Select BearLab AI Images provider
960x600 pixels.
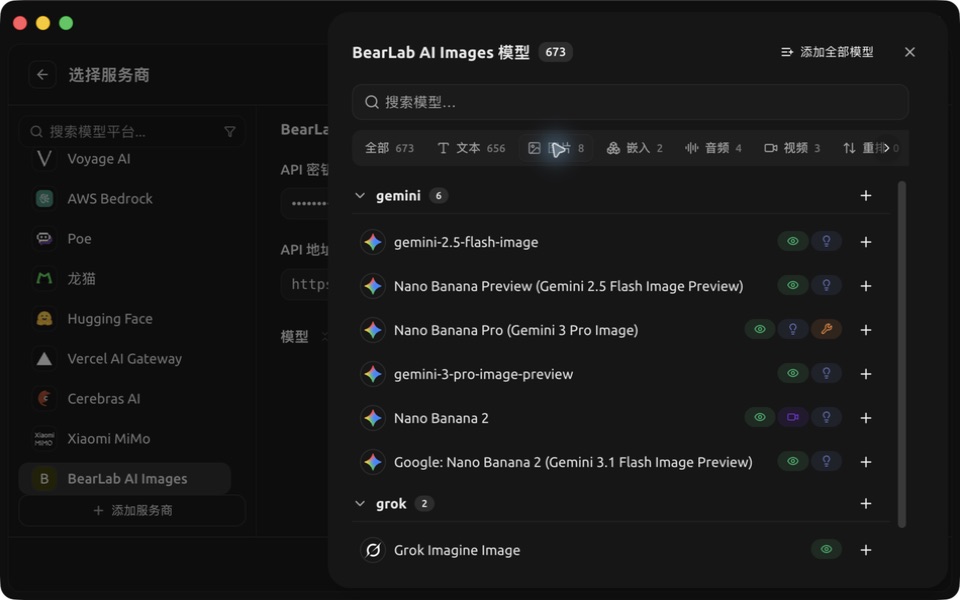[x=125, y=479]
